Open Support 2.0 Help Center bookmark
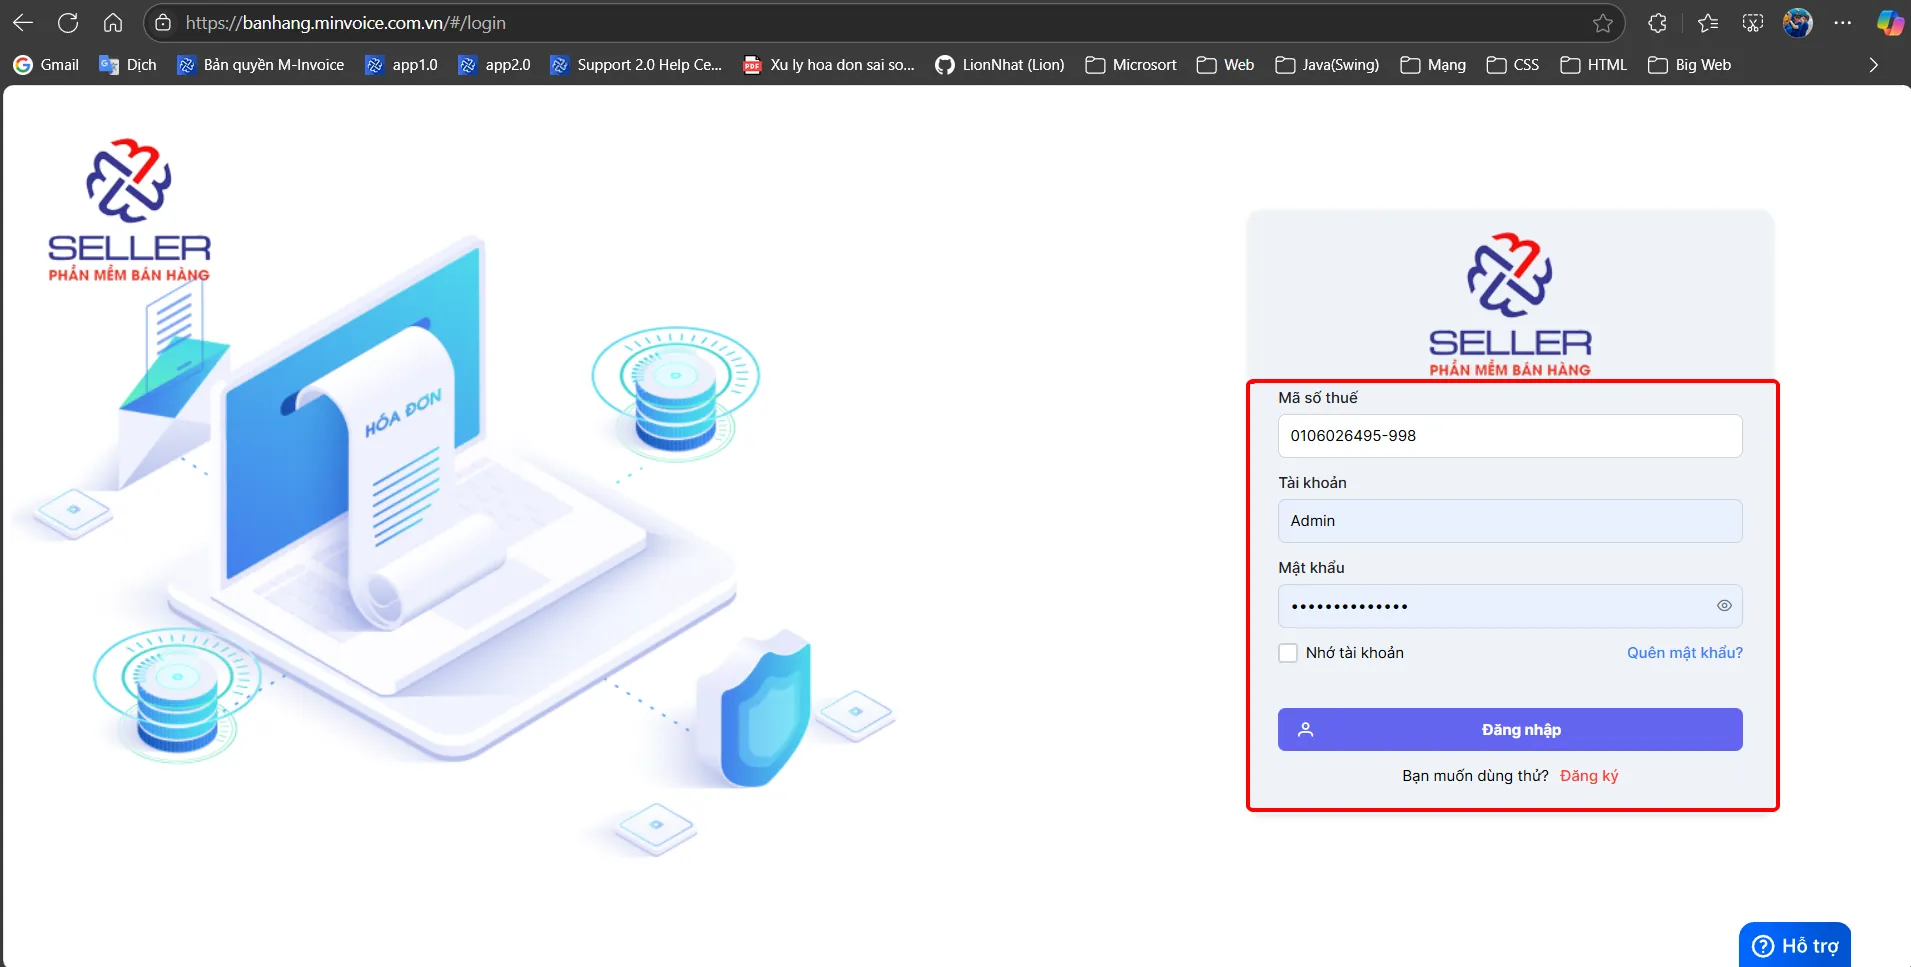The image size is (1911, 967). pos(636,65)
